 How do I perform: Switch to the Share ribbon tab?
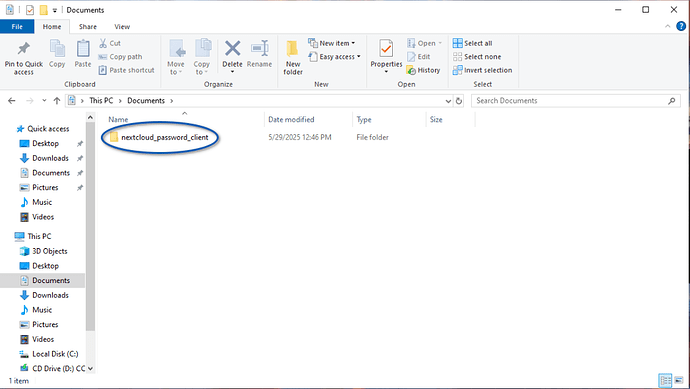[x=88, y=27]
